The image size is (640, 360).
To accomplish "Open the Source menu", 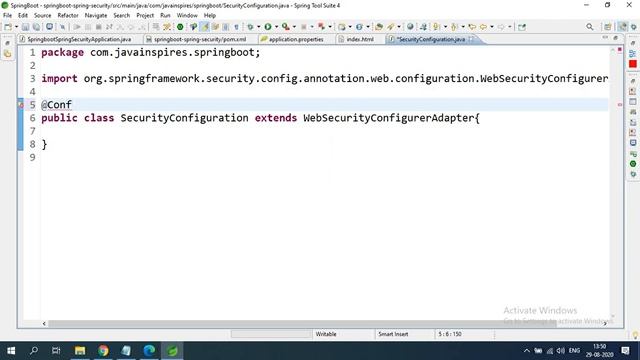I will coord(42,16).
